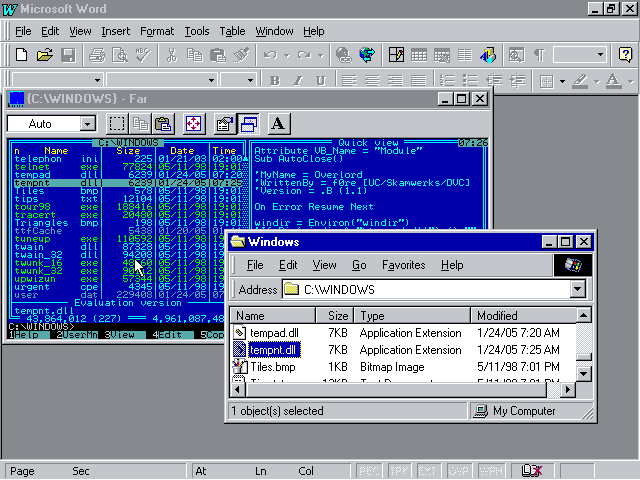The image size is (640, 480).
Task: Expand the Address bar dropdown in Windows explorer
Action: click(578, 289)
